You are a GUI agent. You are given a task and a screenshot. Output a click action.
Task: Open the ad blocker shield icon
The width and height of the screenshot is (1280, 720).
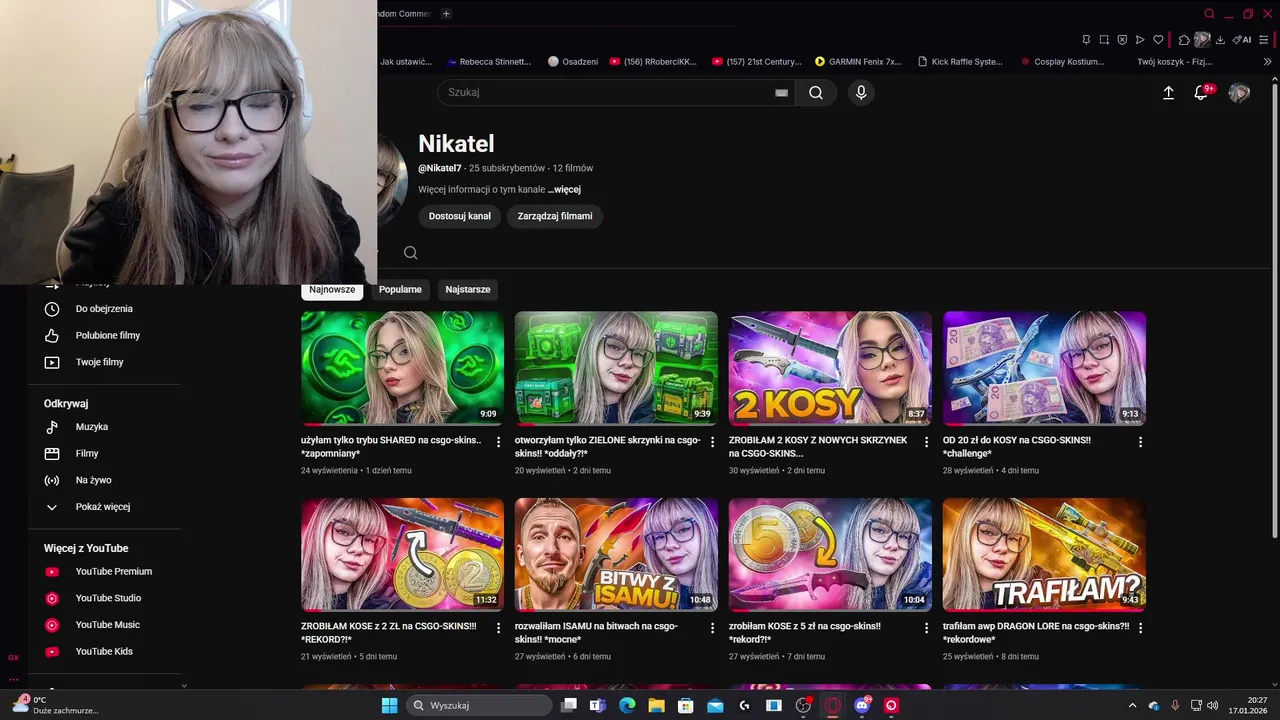pos(1122,40)
